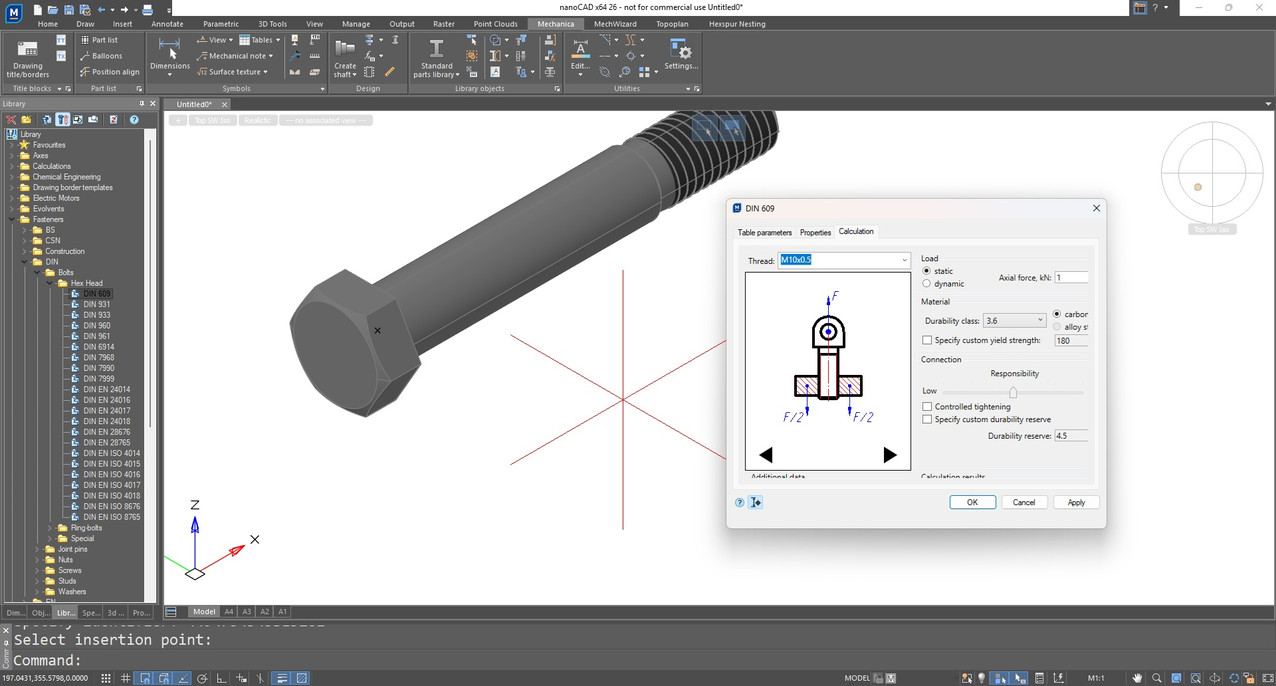Open the Durability class dropdown
This screenshot has height=686, width=1276.
pos(1040,321)
